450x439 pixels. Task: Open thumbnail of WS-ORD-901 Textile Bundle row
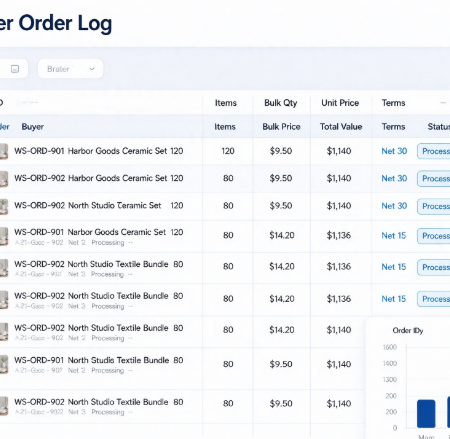click(x=4, y=364)
